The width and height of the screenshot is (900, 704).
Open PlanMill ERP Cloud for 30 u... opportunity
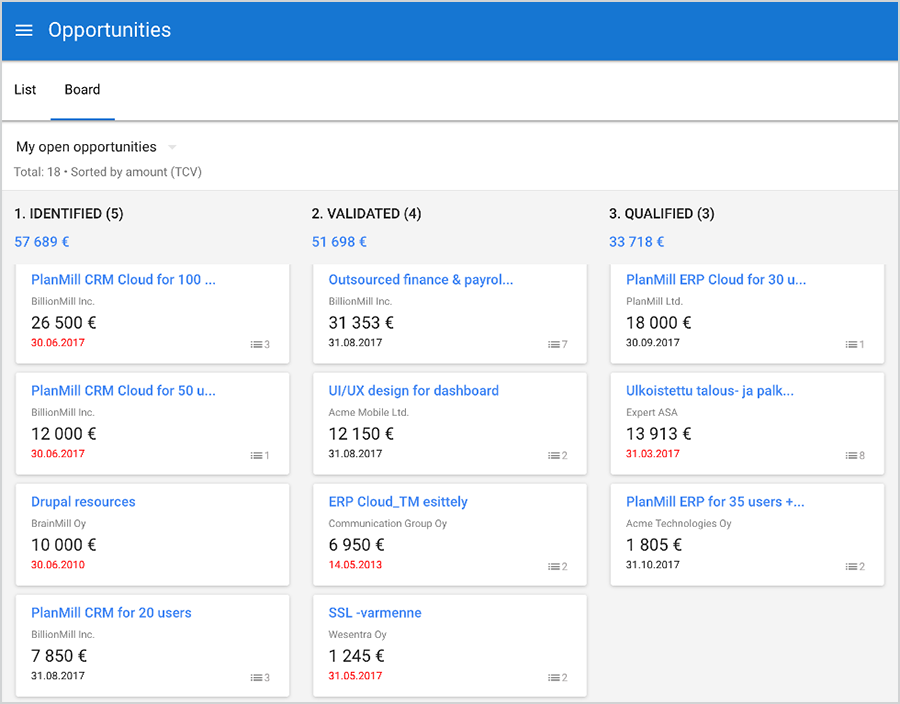point(716,279)
